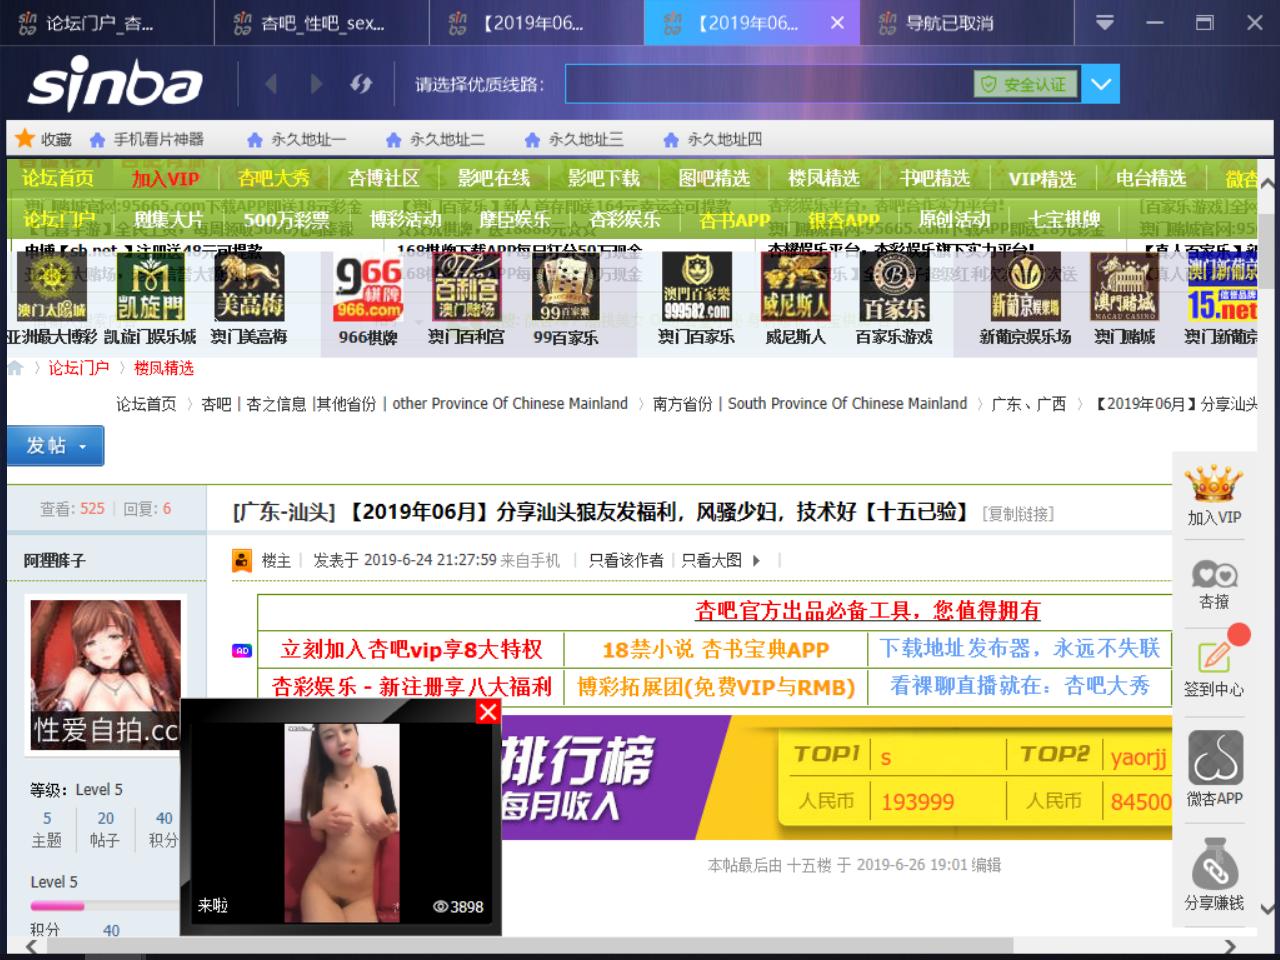Image resolution: width=1280 pixels, height=960 pixels.
Task: Go forward with the right arrow button
Action: (316, 84)
